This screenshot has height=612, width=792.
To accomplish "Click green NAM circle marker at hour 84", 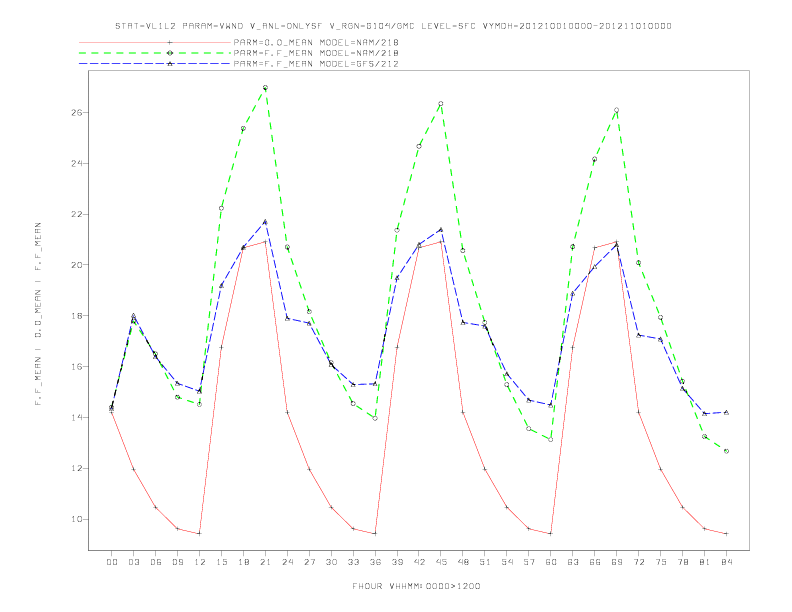I will (726, 451).
